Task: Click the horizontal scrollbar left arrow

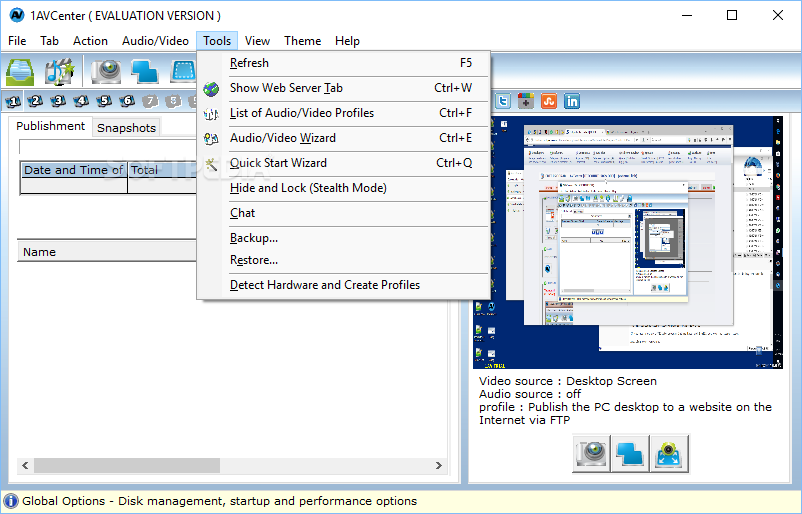Action: [x=25, y=465]
